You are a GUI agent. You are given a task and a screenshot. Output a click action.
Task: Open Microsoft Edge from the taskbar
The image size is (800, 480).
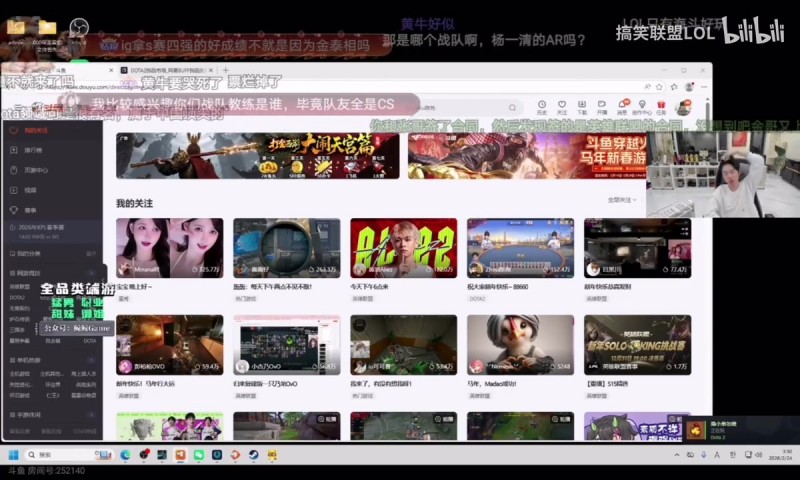pos(125,454)
